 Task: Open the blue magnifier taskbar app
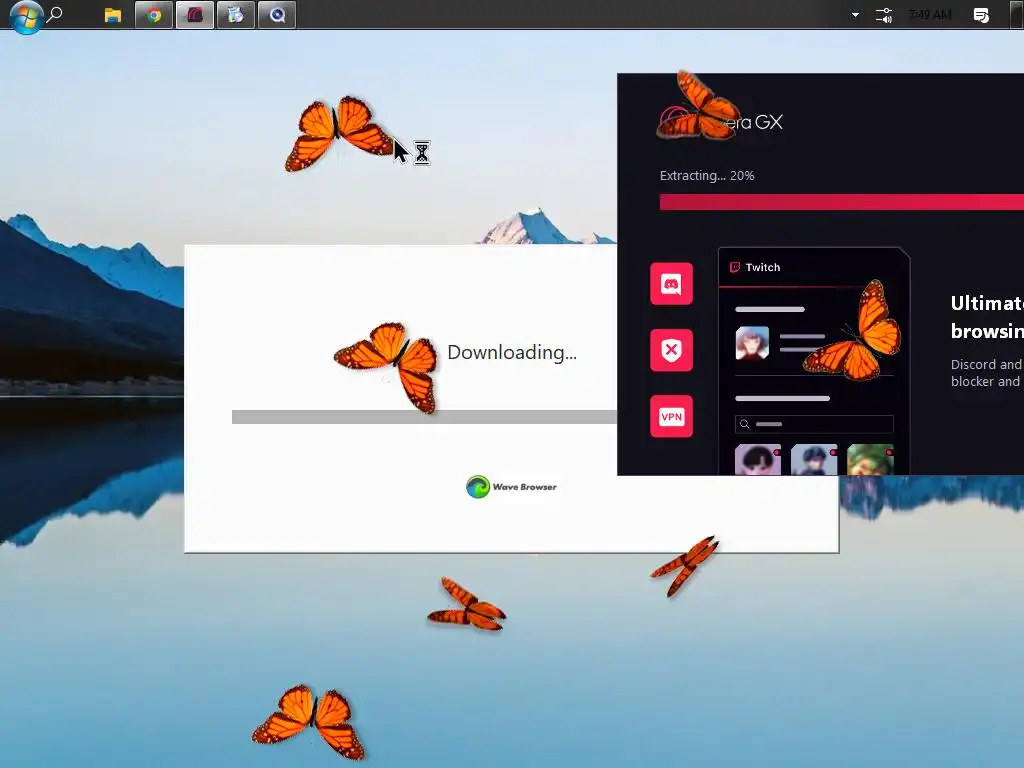(x=277, y=14)
